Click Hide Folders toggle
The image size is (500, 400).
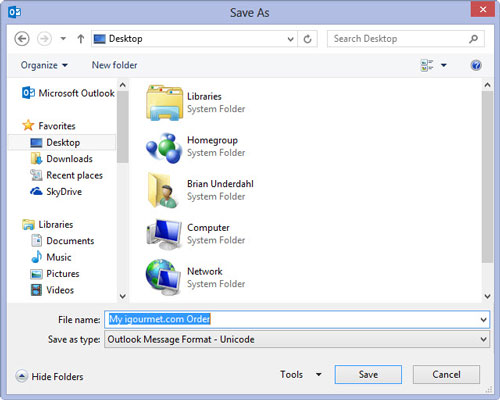(x=49, y=377)
